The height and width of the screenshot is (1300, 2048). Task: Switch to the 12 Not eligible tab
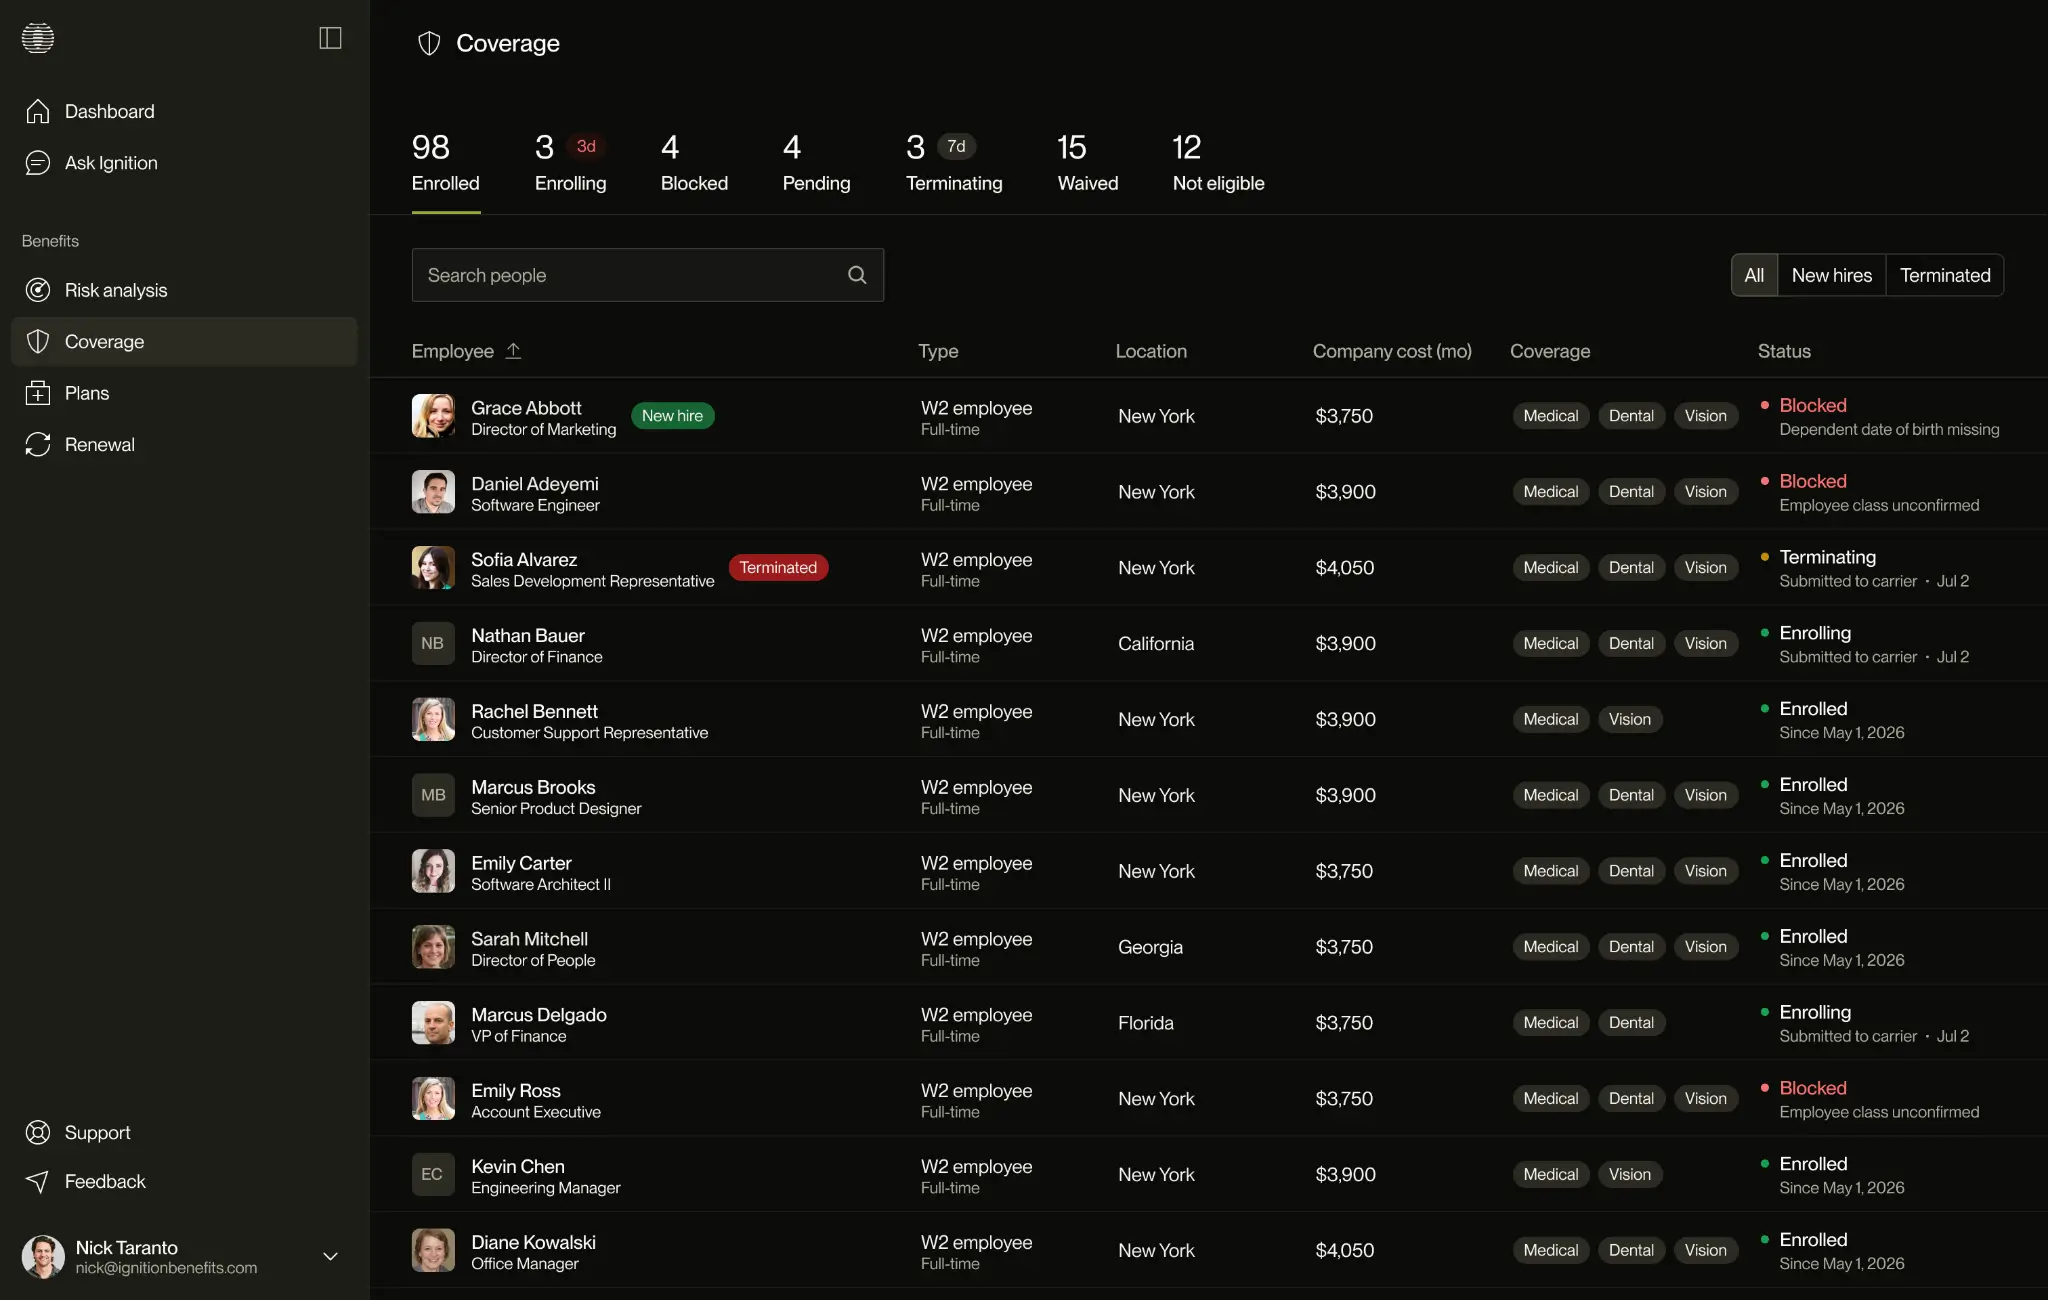tap(1218, 163)
